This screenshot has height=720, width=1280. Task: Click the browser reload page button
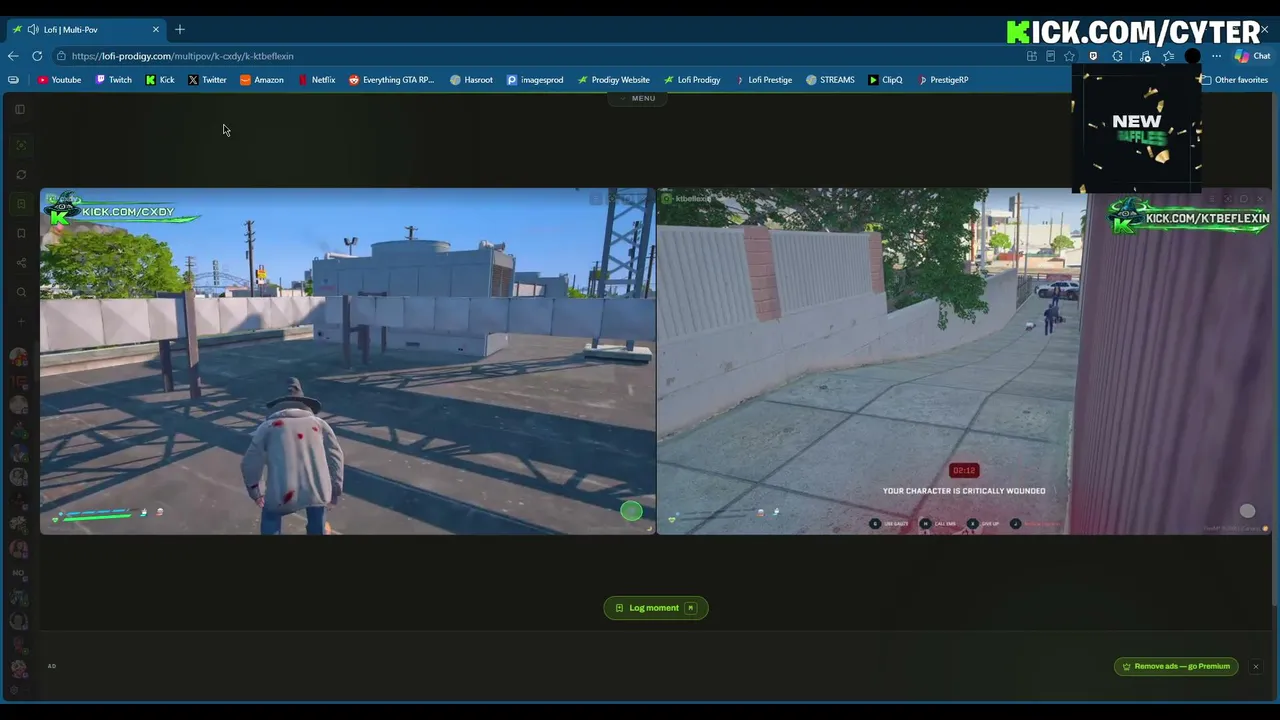click(37, 56)
